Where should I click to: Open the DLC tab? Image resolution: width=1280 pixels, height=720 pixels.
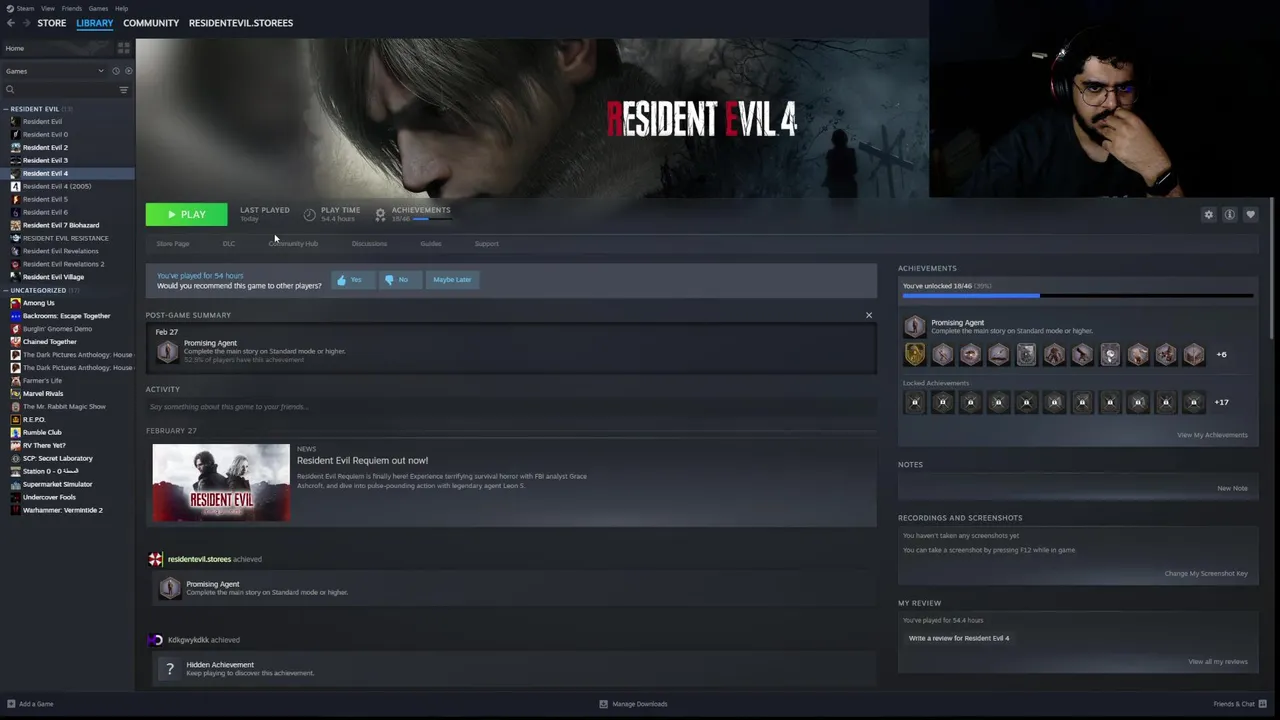pyautogui.click(x=229, y=244)
